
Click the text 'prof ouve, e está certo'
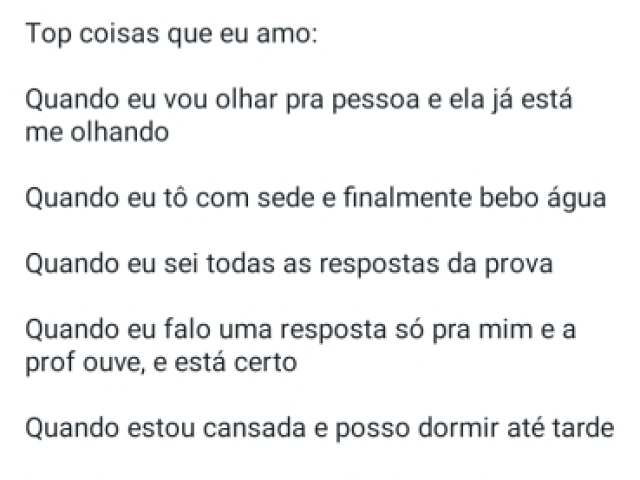[x=161, y=362]
